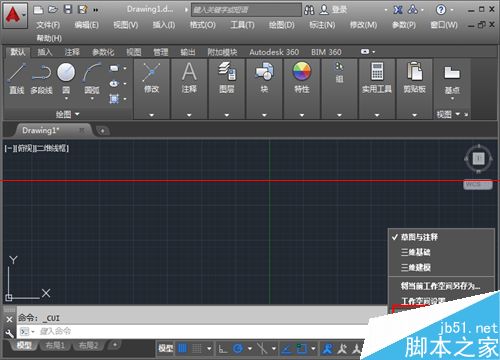This screenshot has width=500, height=360.
Task: Click the 键入命令 command input line
Action: (x=200, y=331)
